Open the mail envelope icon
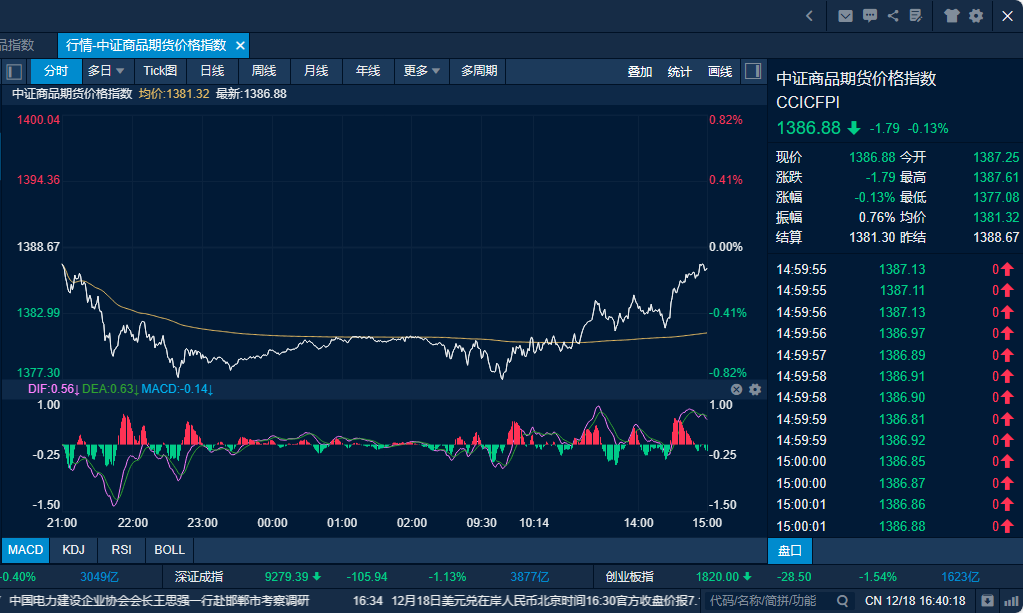Image resolution: width=1023 pixels, height=613 pixels. (x=846, y=15)
